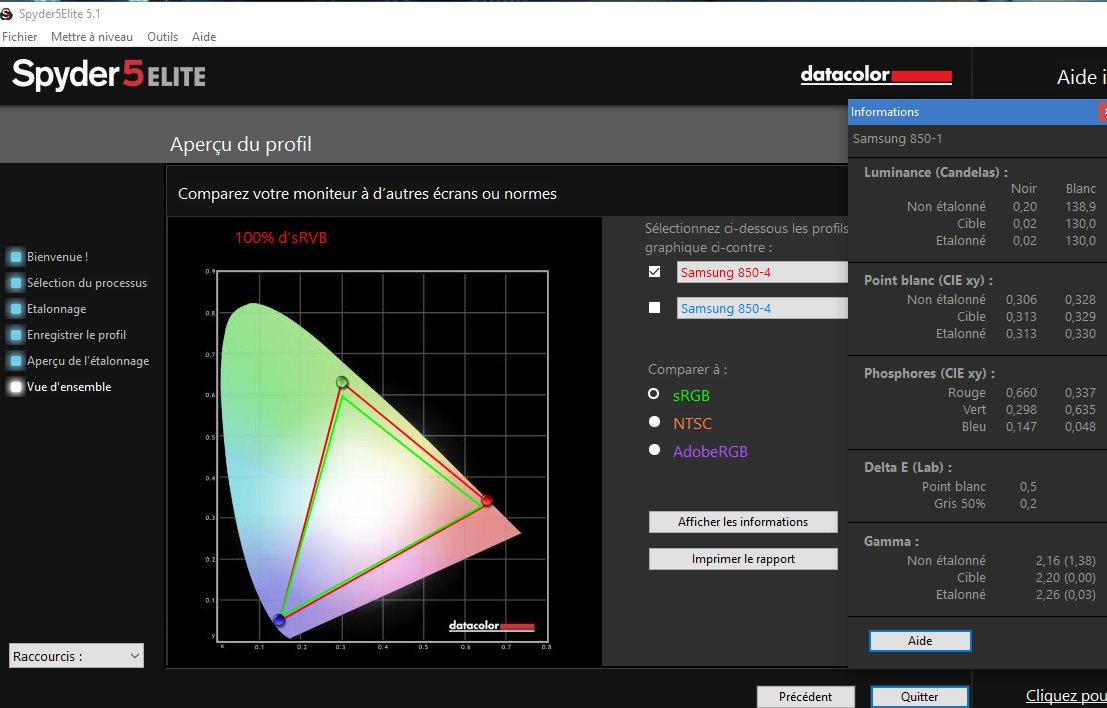1107x708 pixels.
Task: Click the sRGB green label text
Action: click(691, 395)
